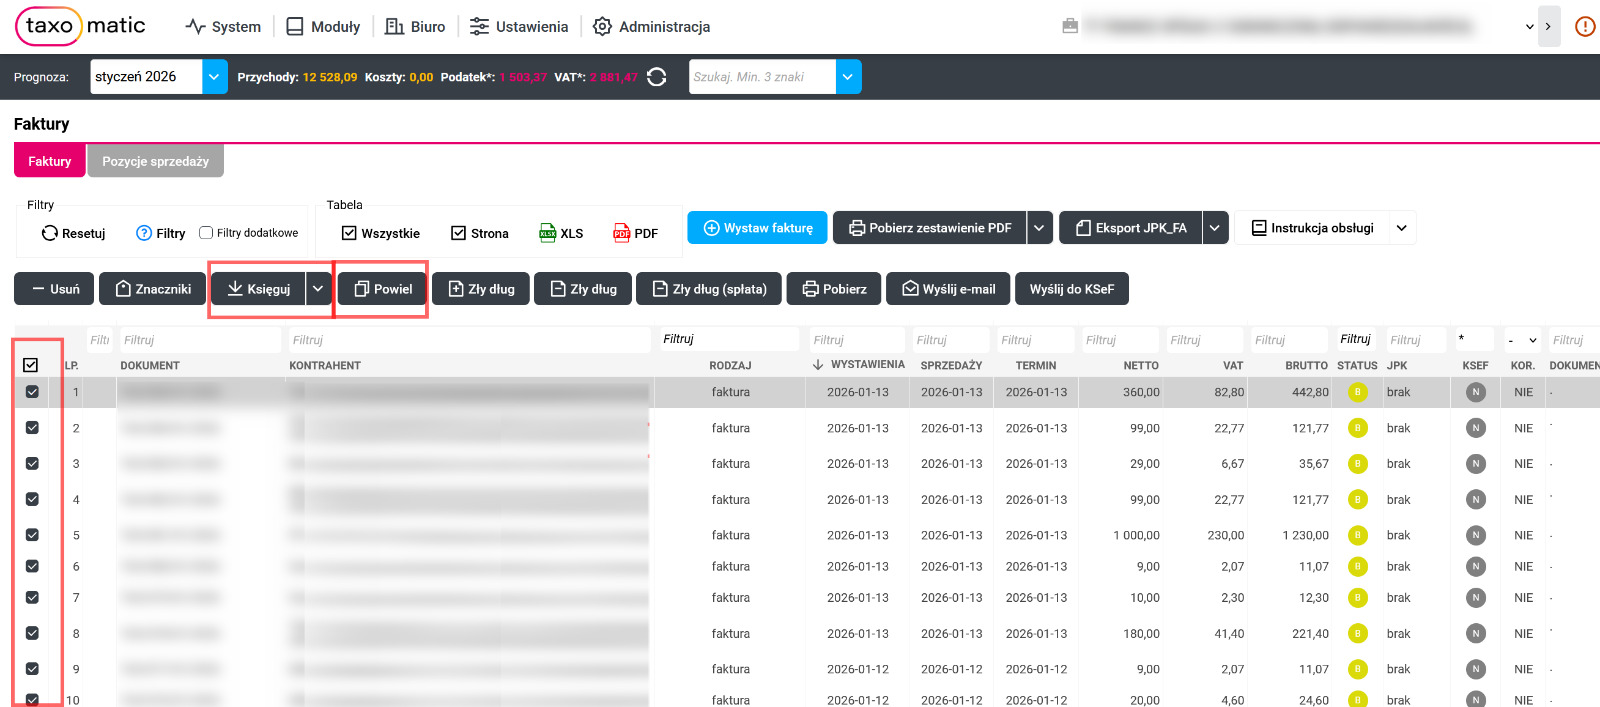
Task: Expand Eksport JPK_FA dropdown arrow
Action: pyautogui.click(x=1215, y=228)
